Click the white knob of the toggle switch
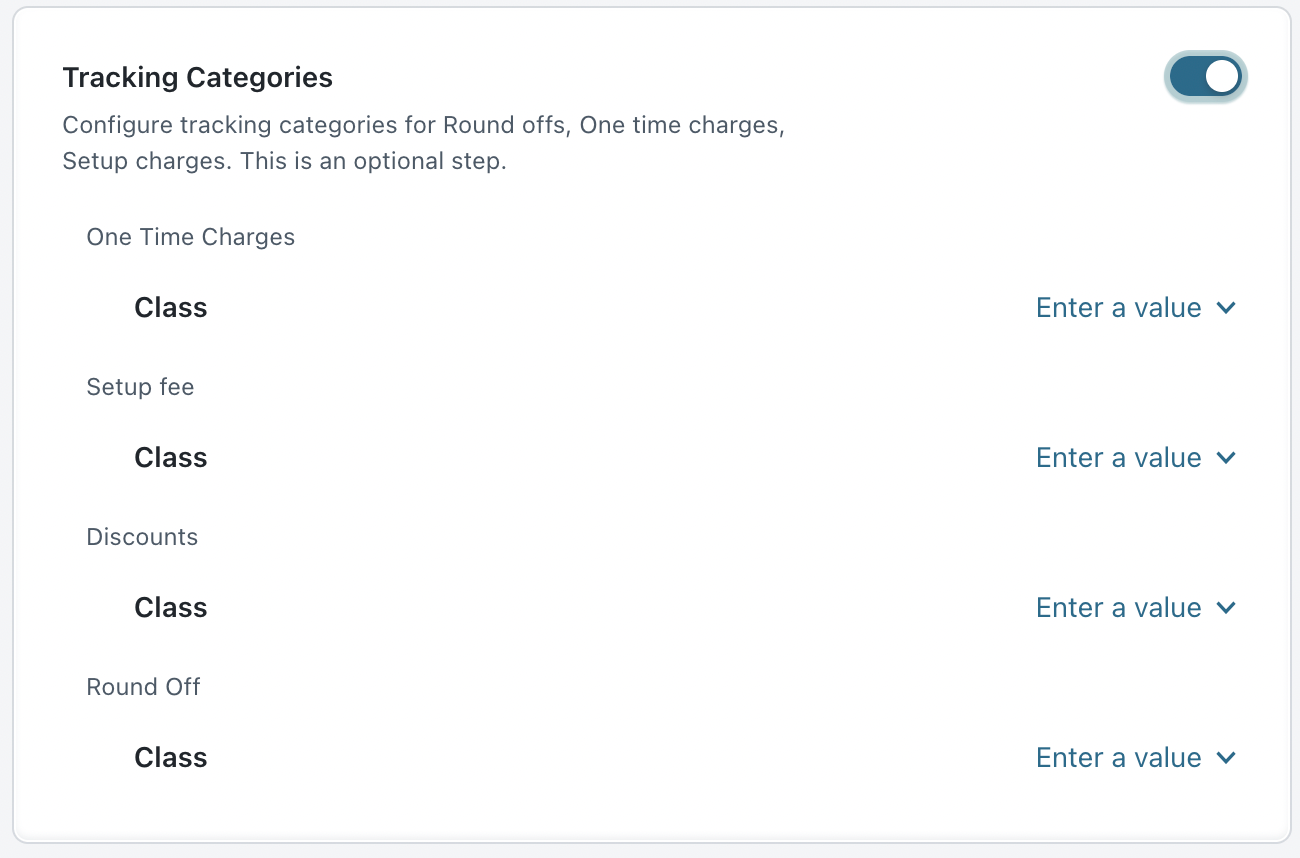Screen dimensions: 1300x858 point(1222,77)
